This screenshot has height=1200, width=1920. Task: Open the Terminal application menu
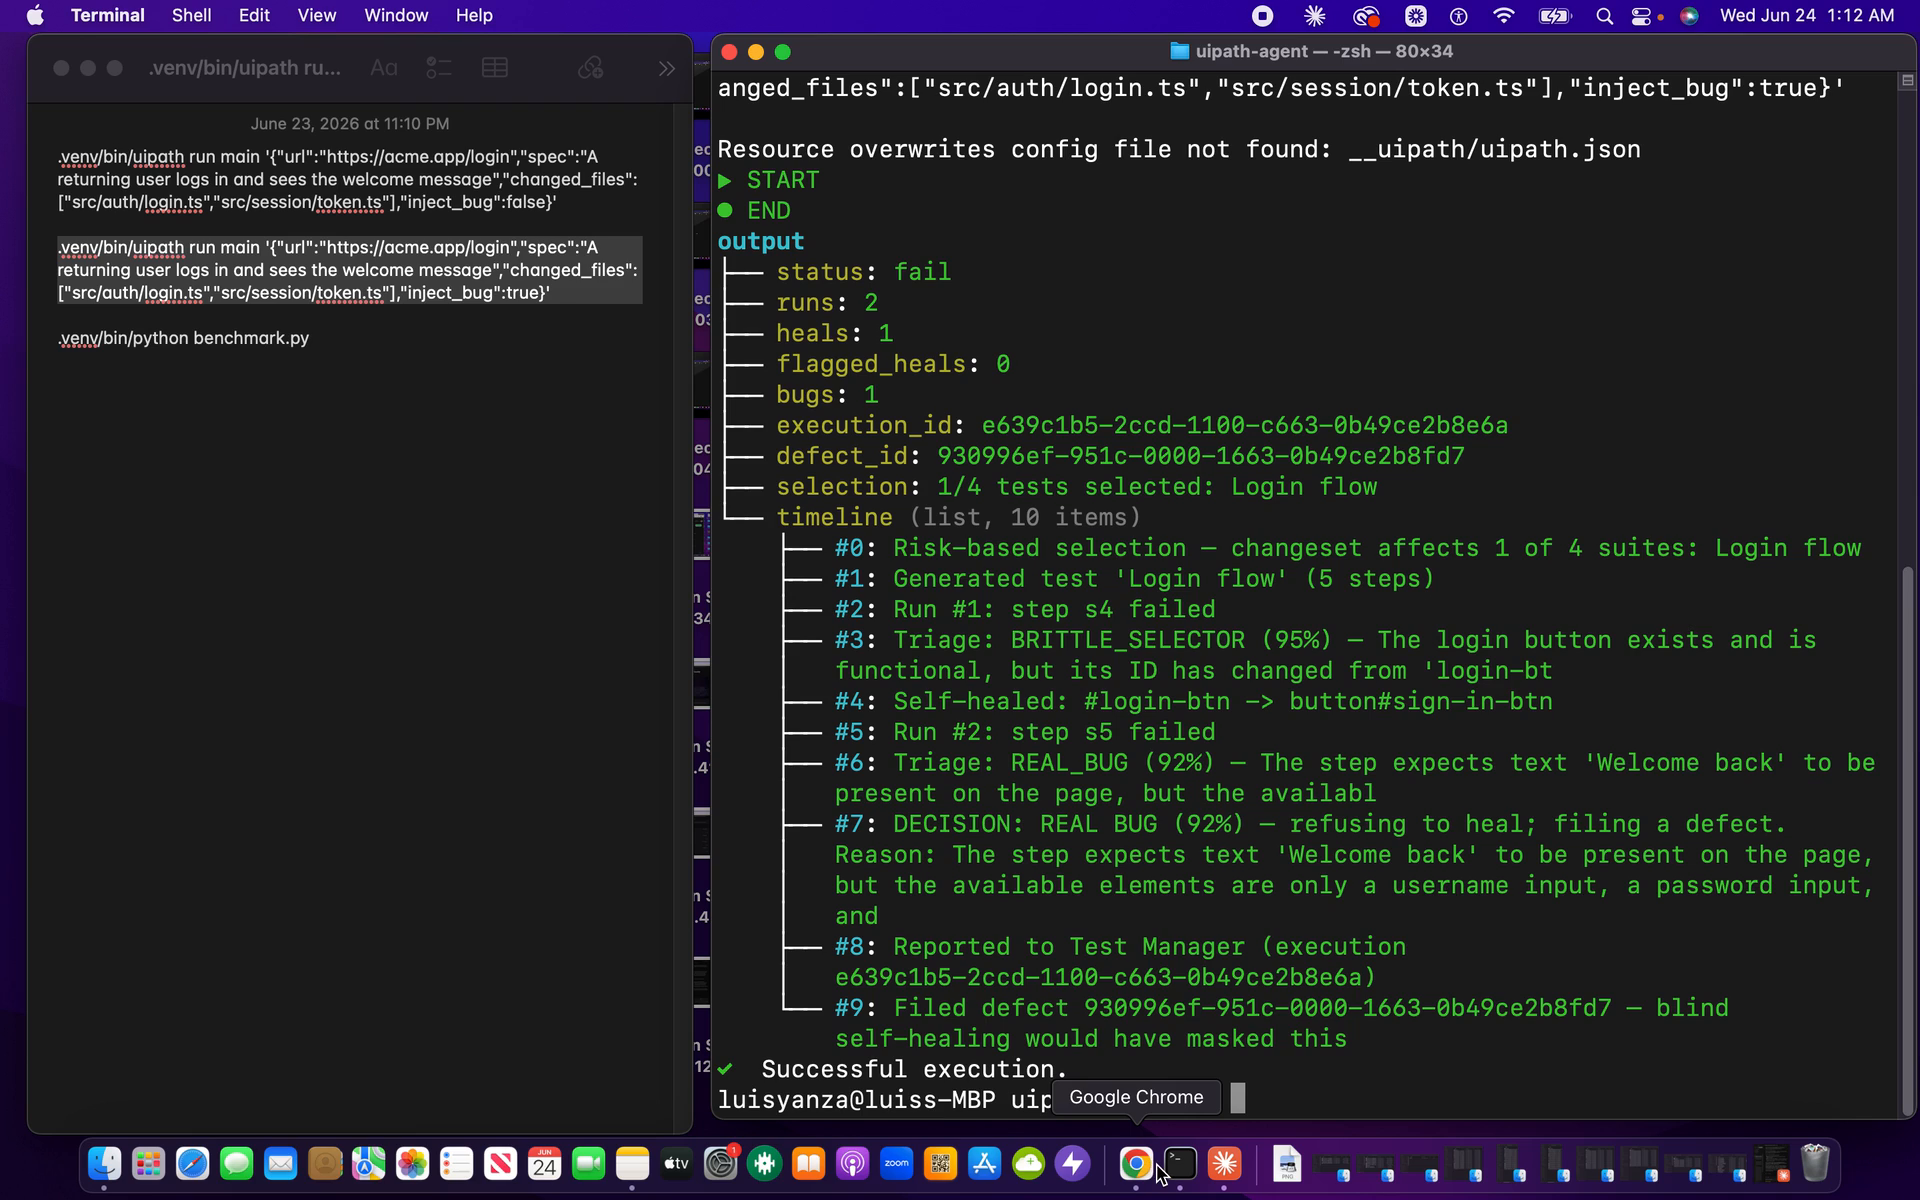(107, 15)
